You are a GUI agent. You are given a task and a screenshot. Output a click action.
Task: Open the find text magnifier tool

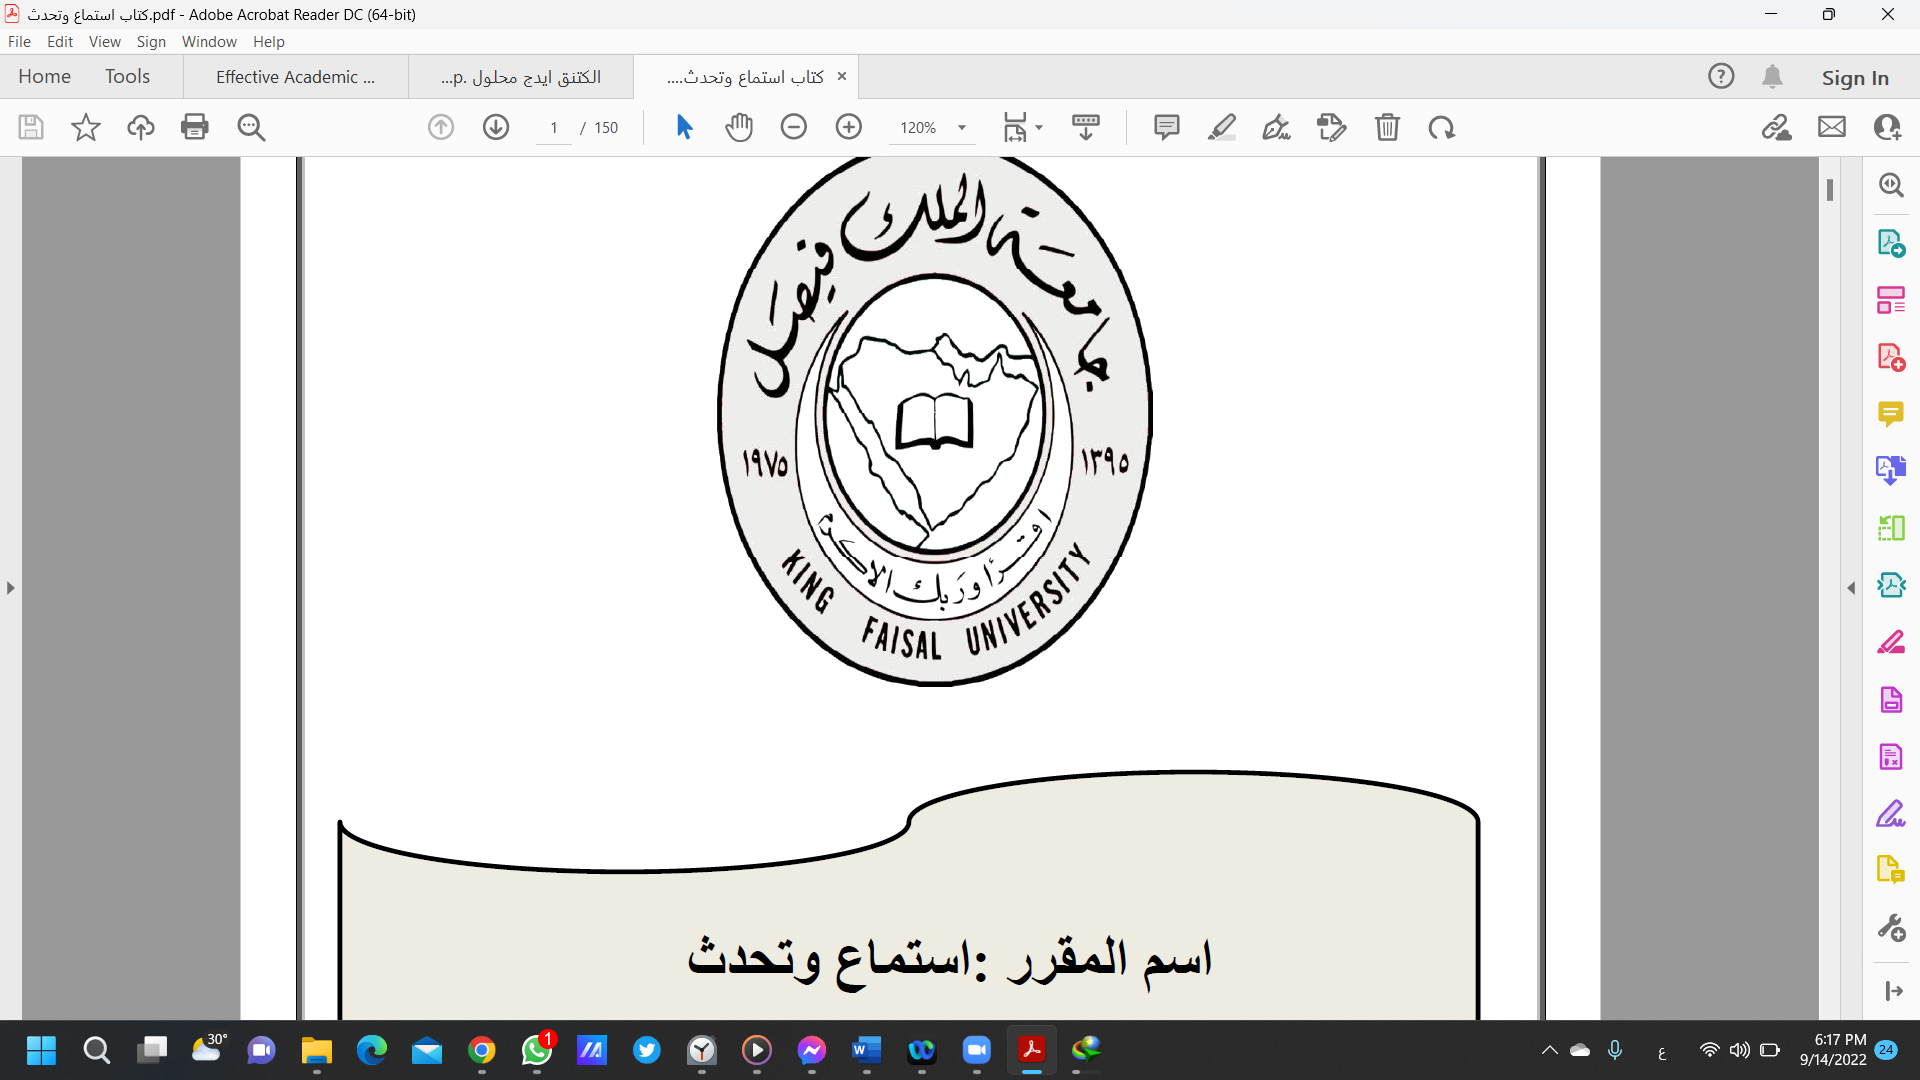[x=251, y=127]
